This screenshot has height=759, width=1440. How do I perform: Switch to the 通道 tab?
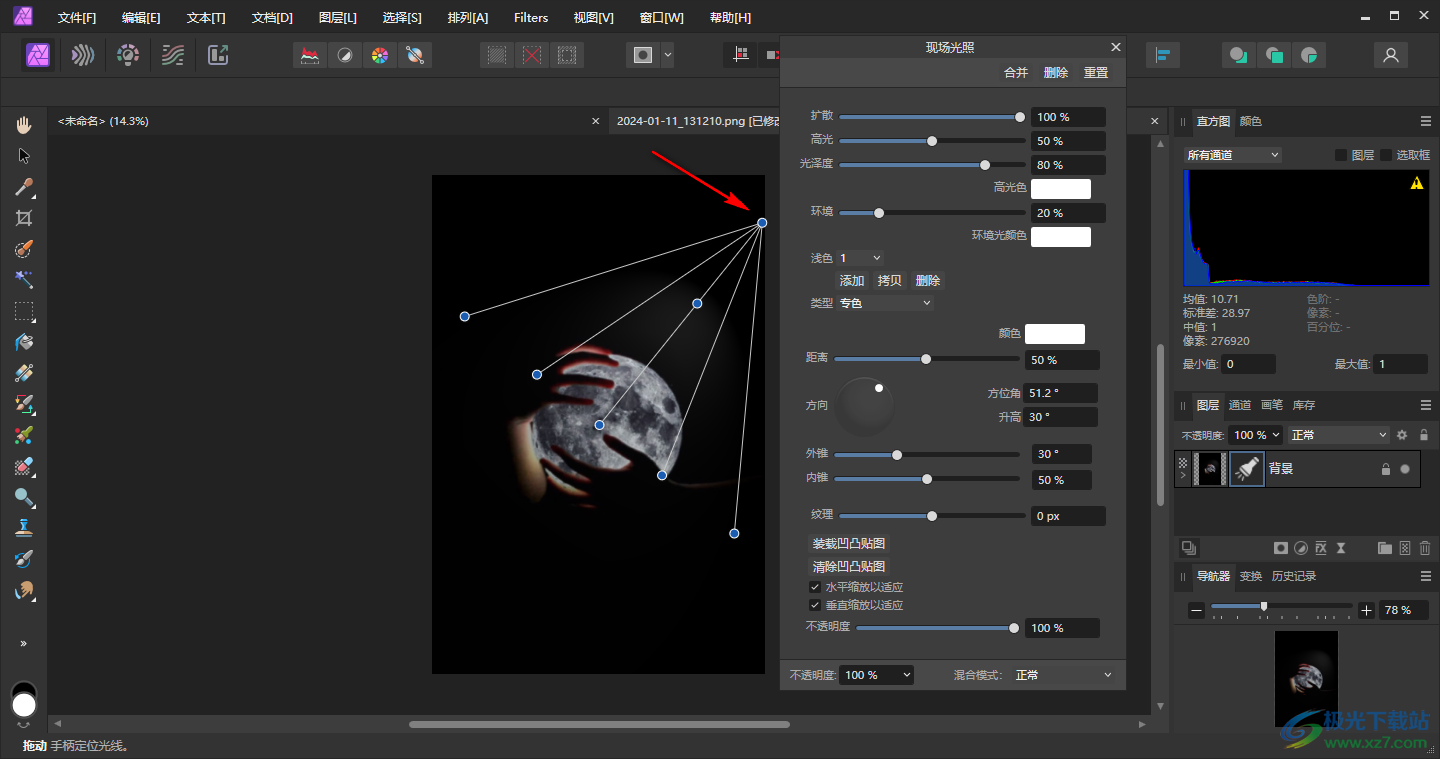[x=1239, y=405]
